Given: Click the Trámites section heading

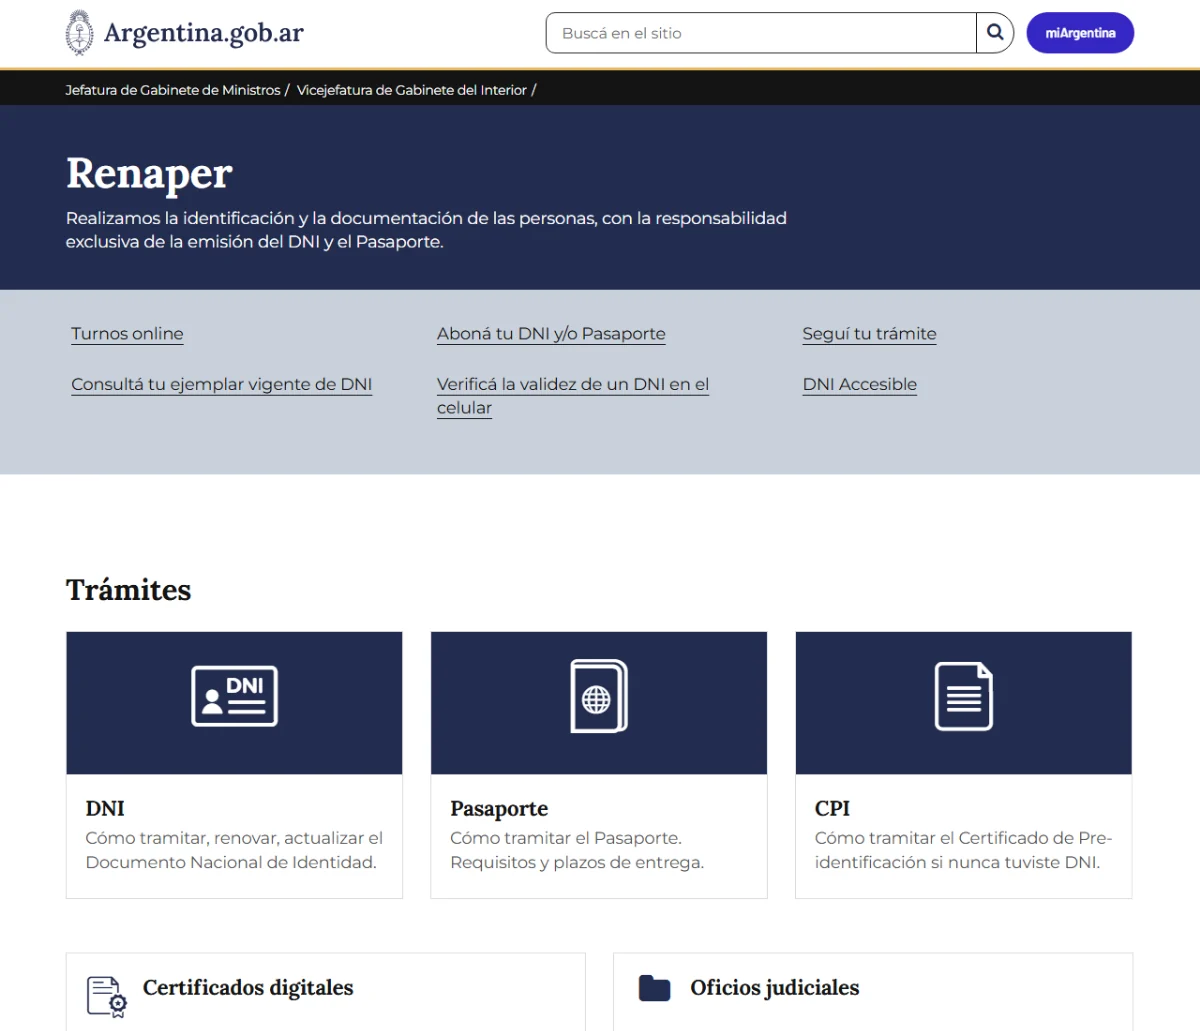Looking at the screenshot, I should pyautogui.click(x=129, y=590).
